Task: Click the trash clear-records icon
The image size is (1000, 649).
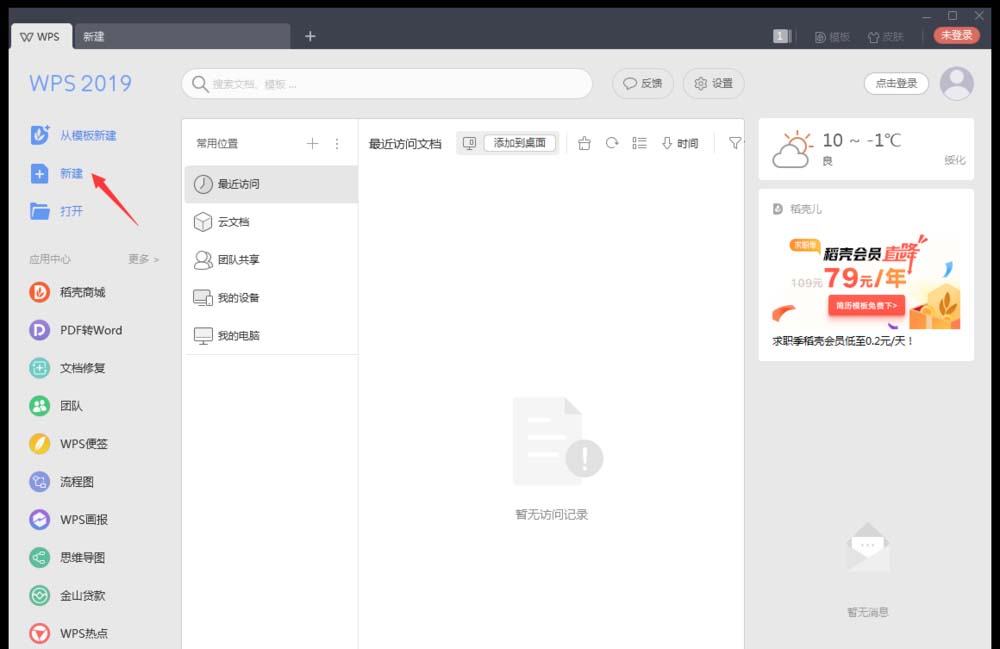Action: [584, 143]
